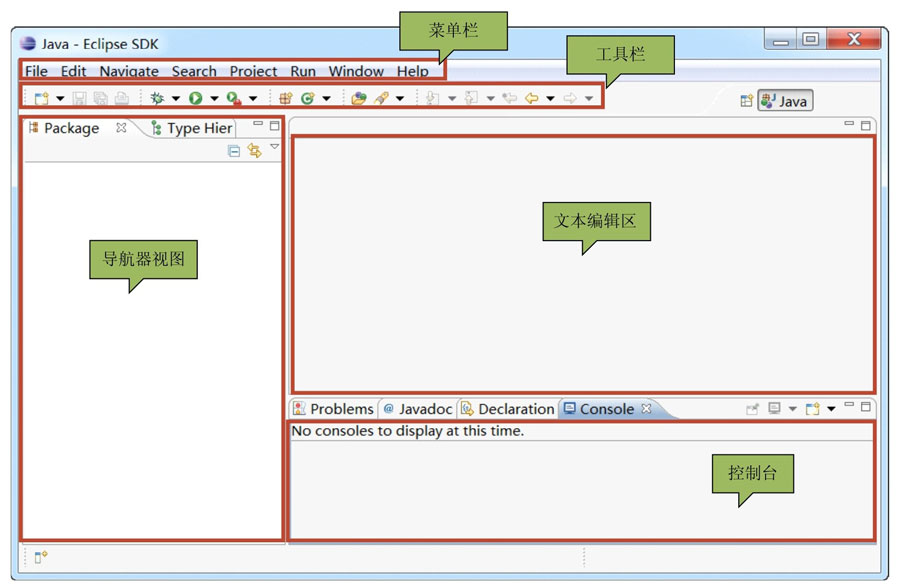
Task: Close the Console tab
Action: click(x=646, y=408)
